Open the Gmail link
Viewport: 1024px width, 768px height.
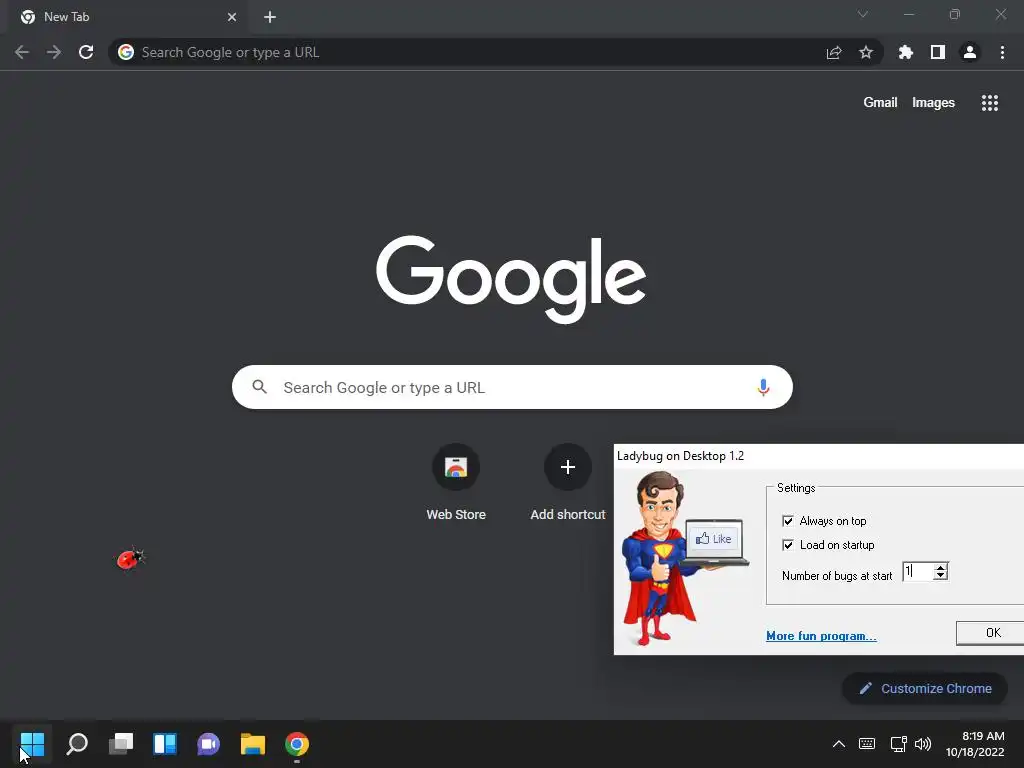880,103
